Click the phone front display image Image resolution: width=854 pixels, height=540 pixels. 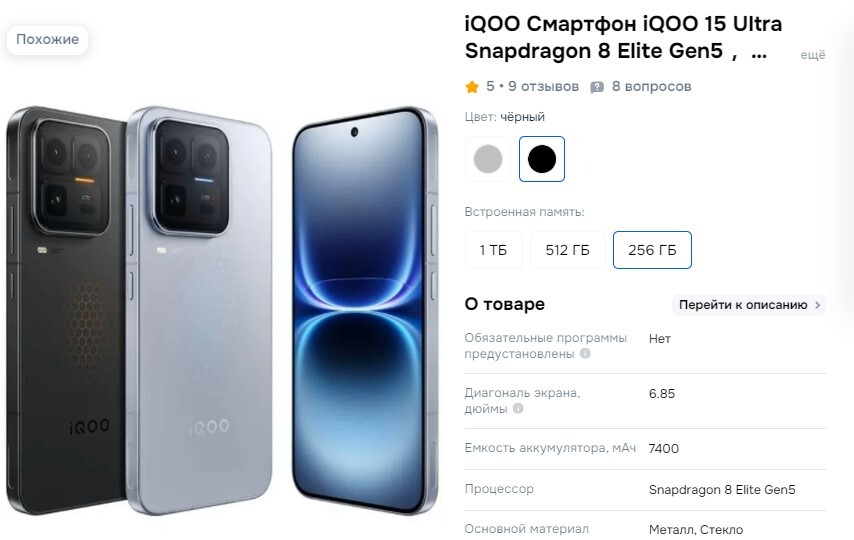tap(365, 311)
